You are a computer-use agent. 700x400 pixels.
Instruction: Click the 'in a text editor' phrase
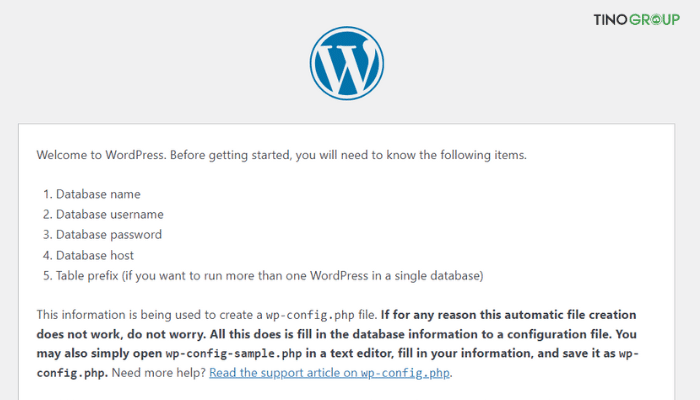point(349,354)
